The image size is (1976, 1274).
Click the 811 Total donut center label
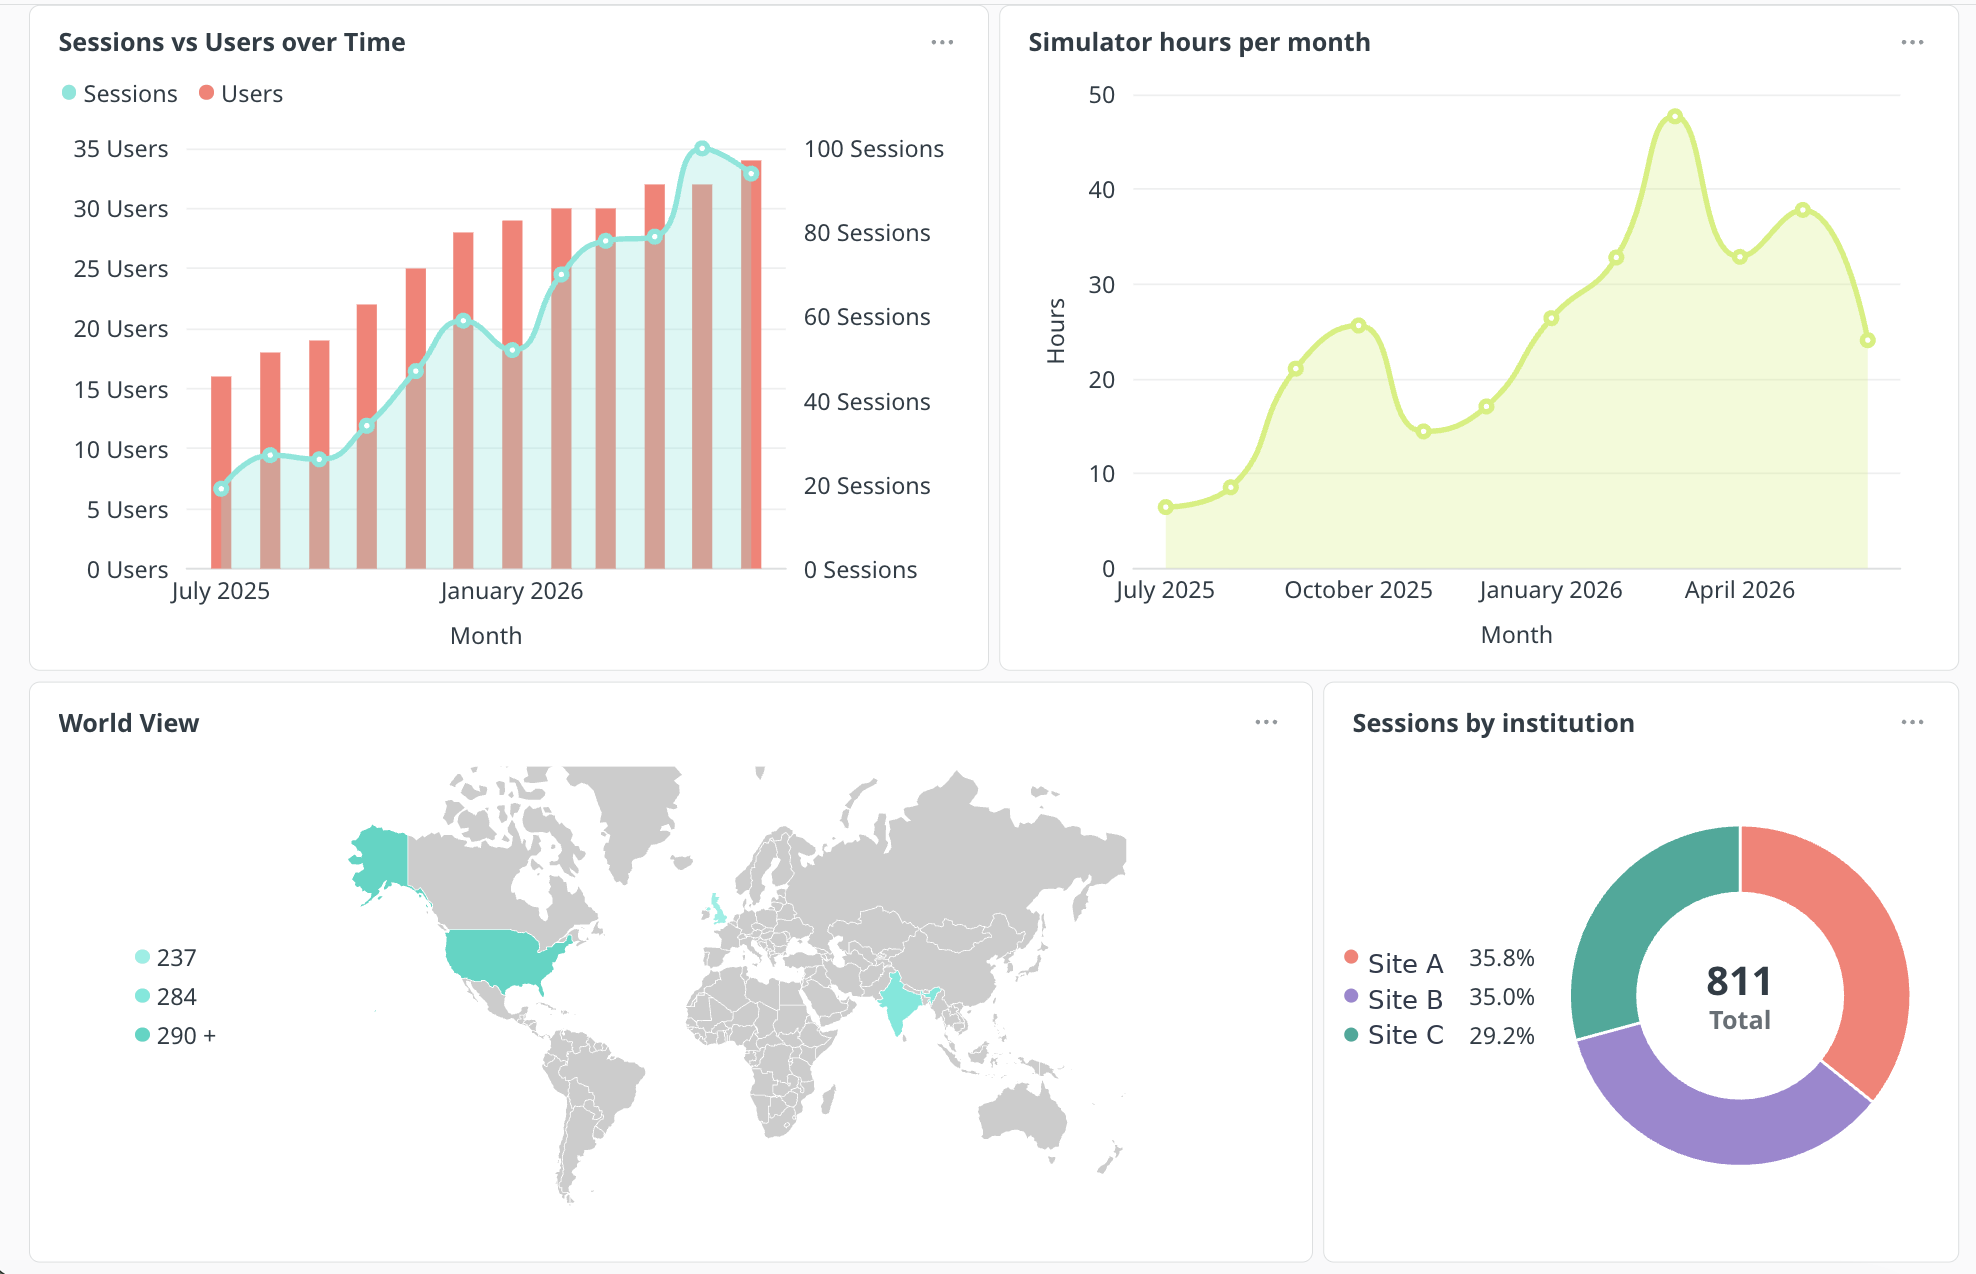tap(1740, 997)
